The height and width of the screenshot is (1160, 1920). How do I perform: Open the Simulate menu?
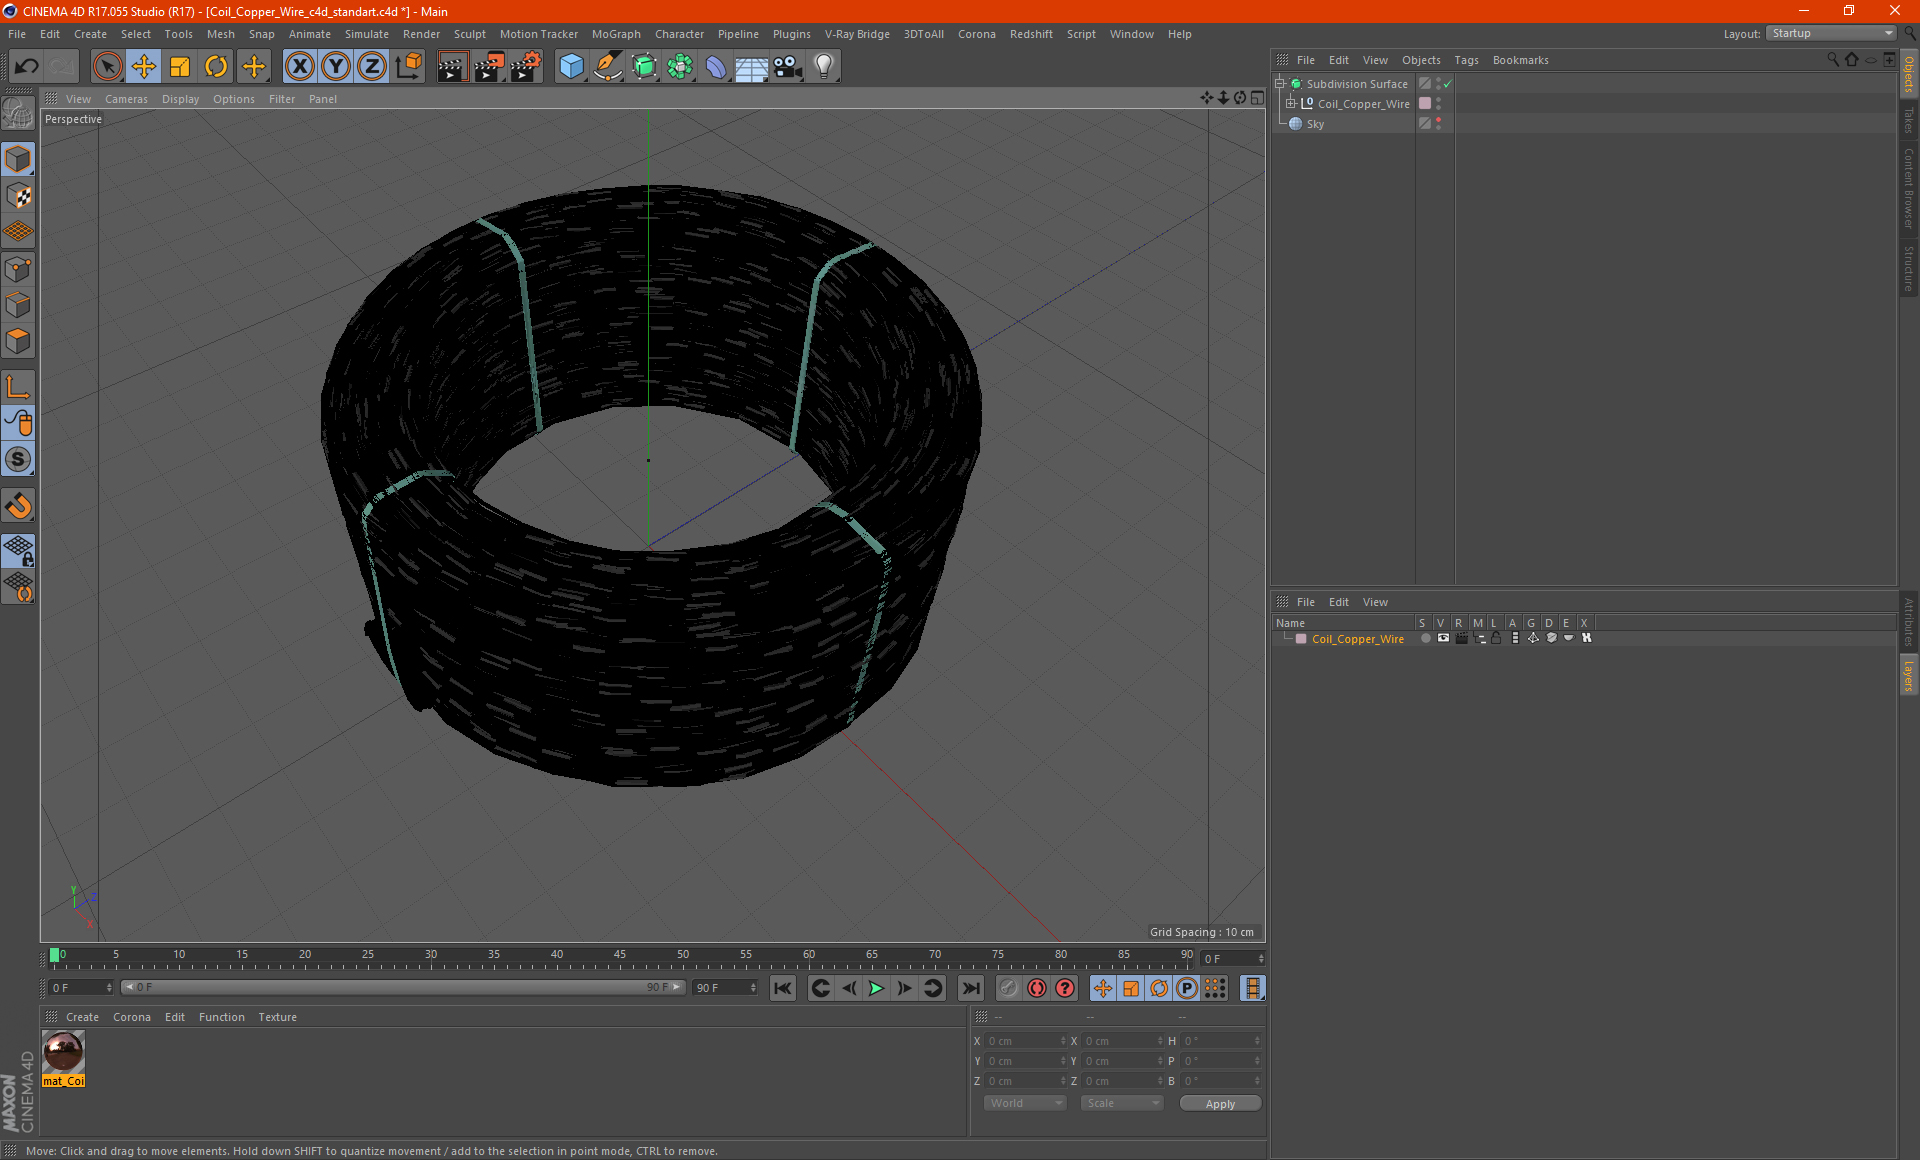367,34
